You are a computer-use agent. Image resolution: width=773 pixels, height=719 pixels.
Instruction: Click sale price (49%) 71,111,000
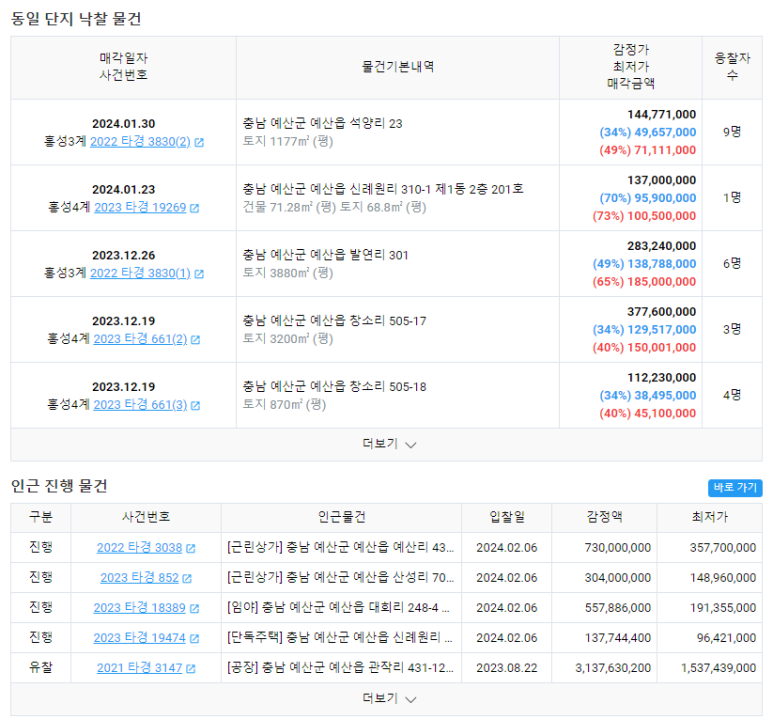coord(648,150)
